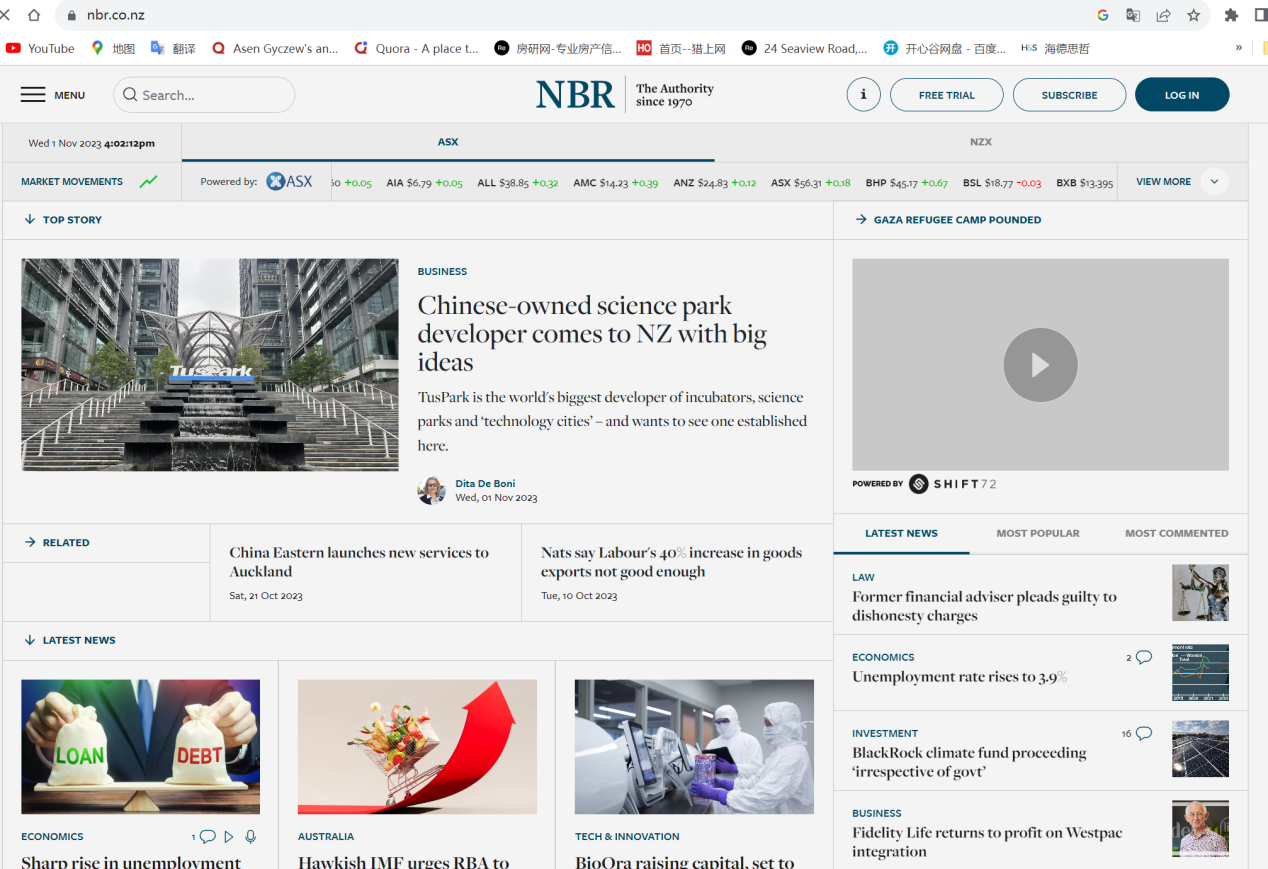
Task: Select the MOST COMMENTED tab
Action: (x=1177, y=533)
